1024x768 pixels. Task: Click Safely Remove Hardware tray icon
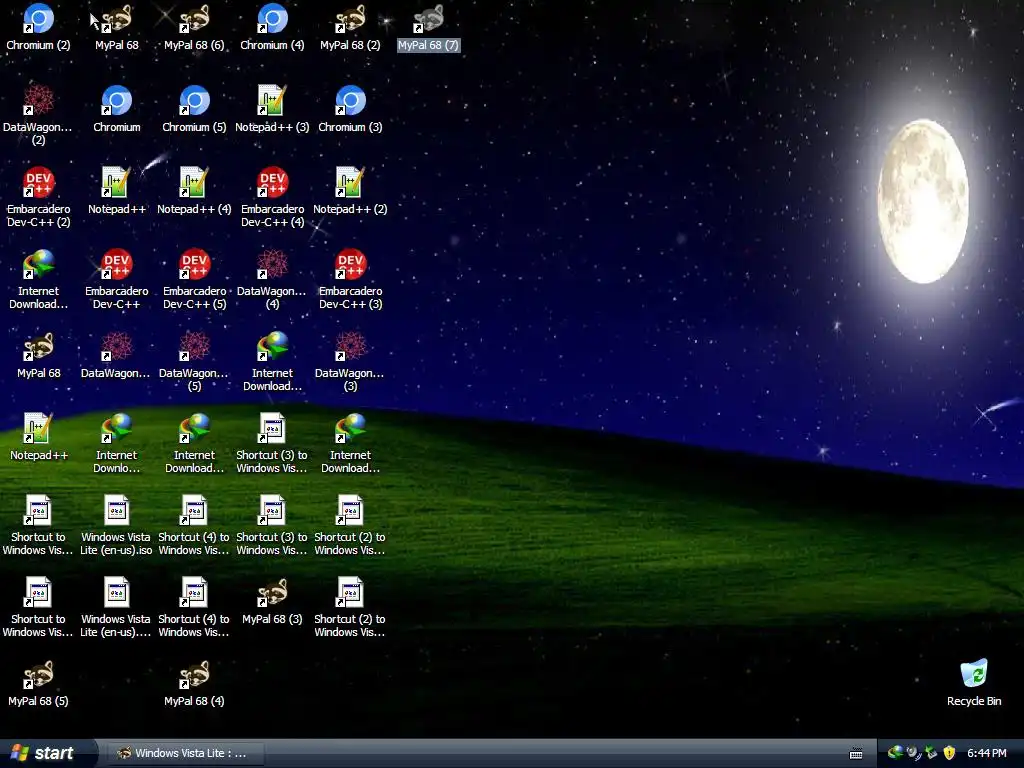click(x=931, y=753)
